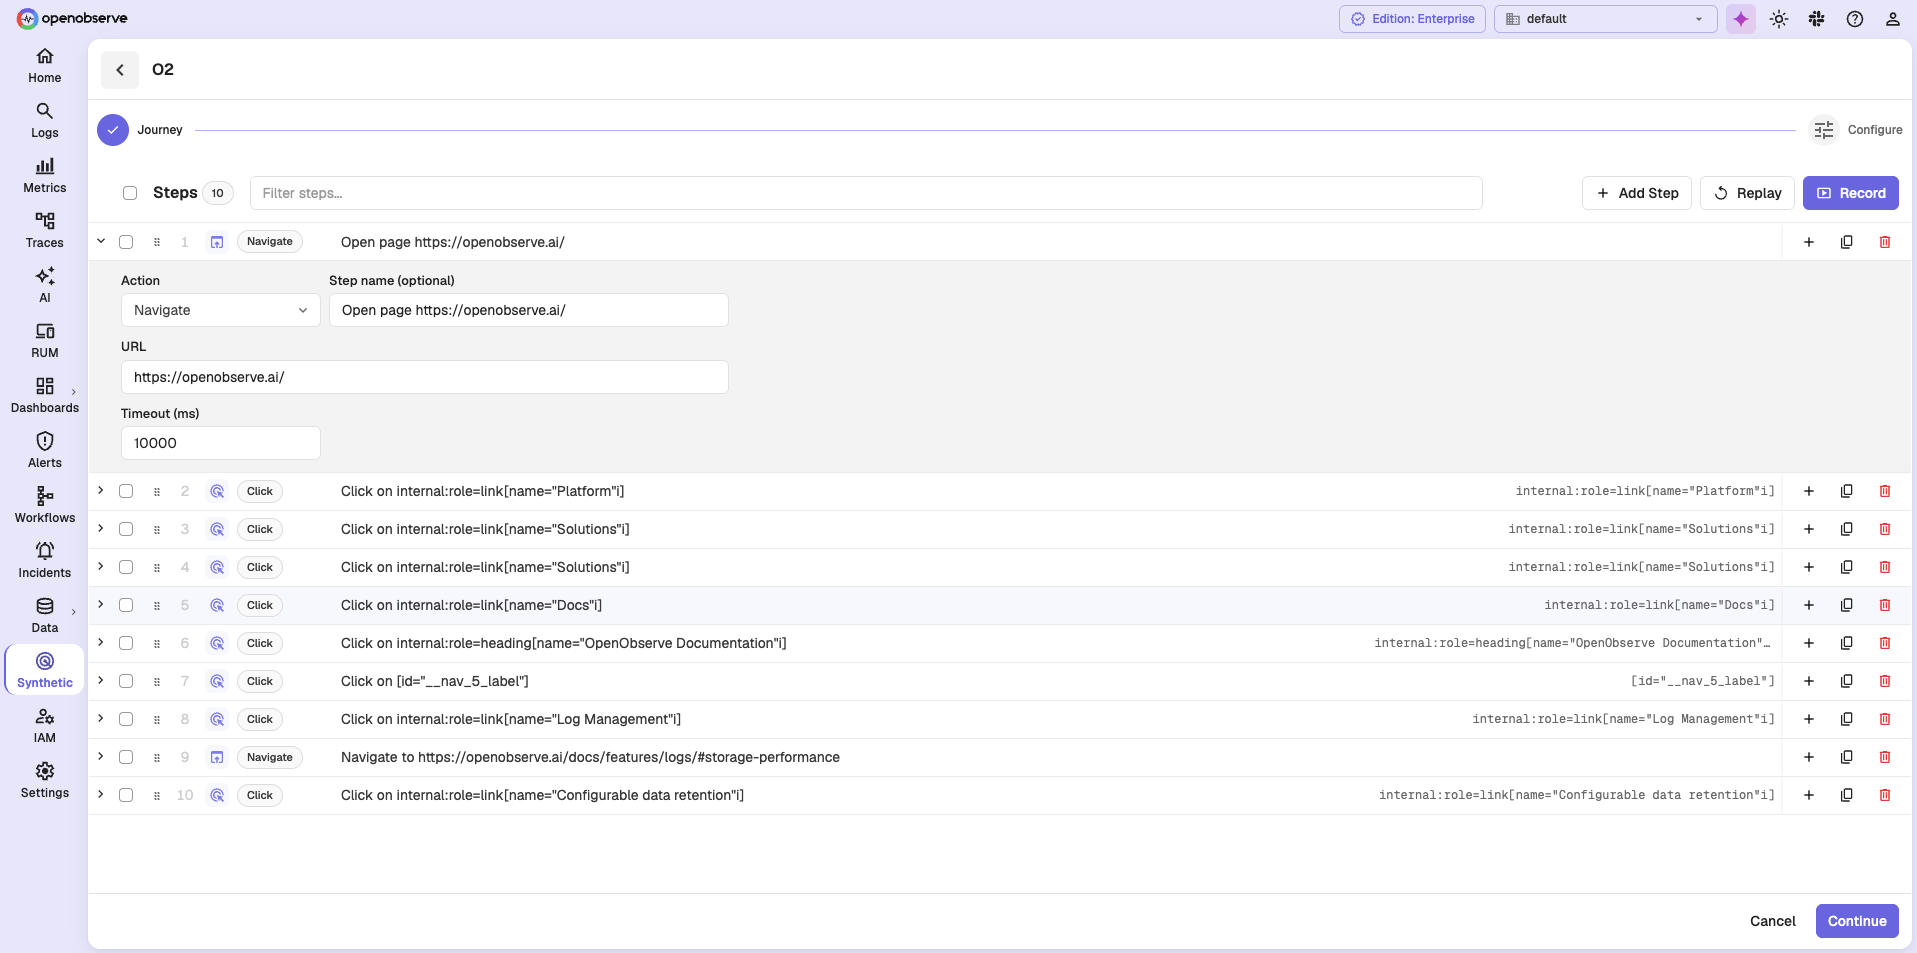Delete step 5 with trash icon
This screenshot has height=953, width=1917.
pyautogui.click(x=1884, y=605)
